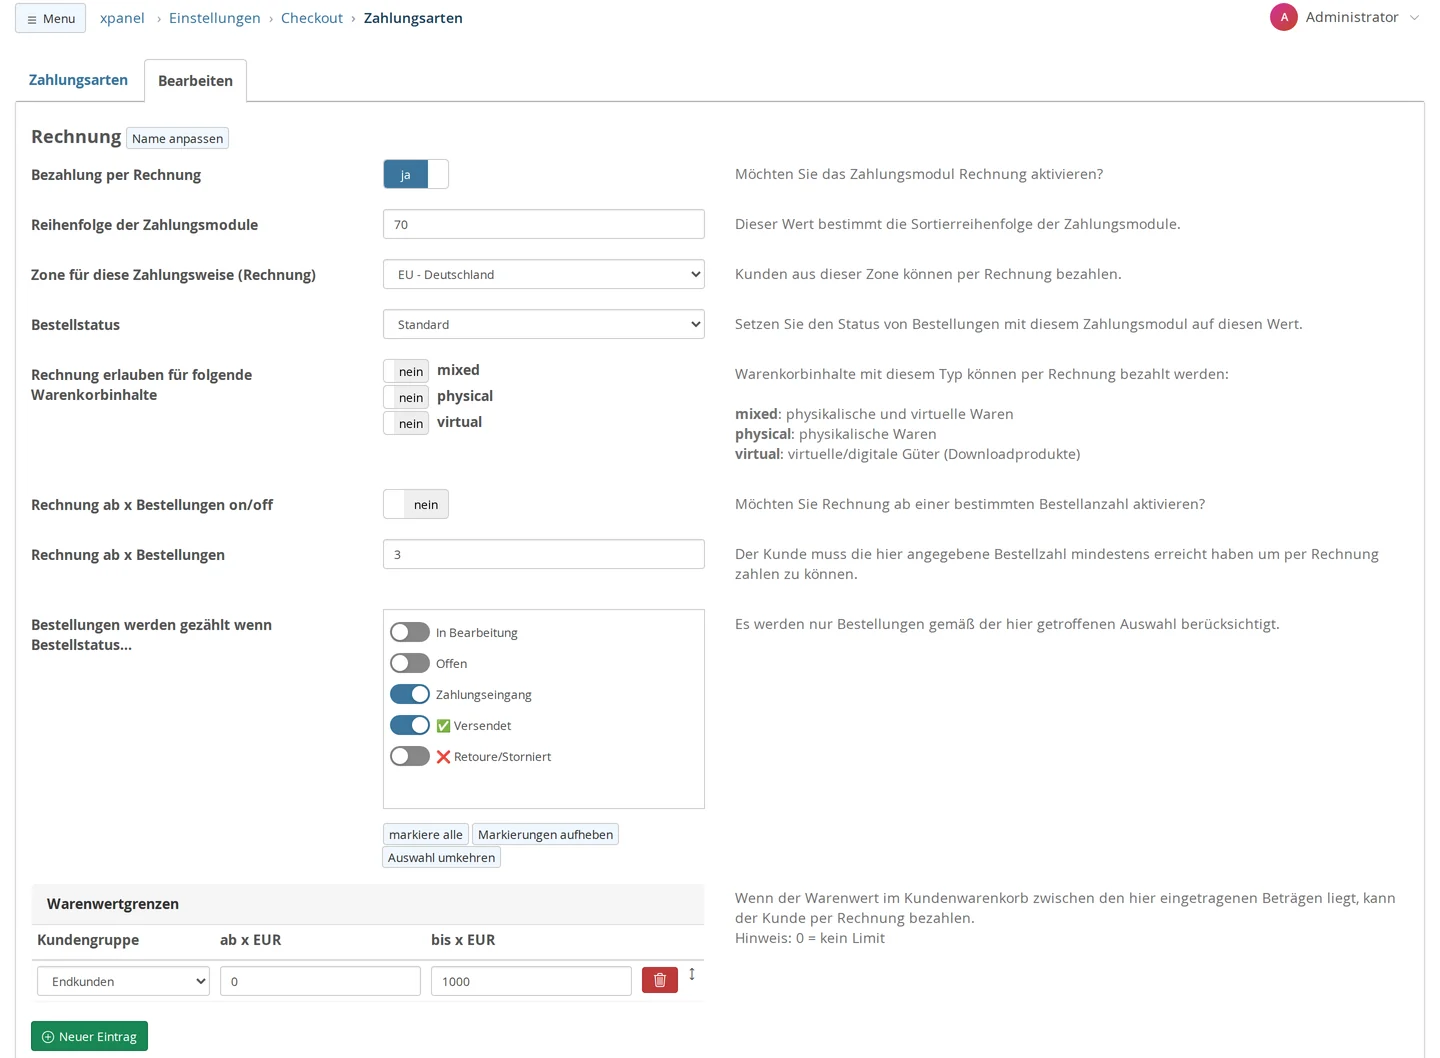Open the zone dropdown showing EU - Deutschland
Screen dimensions: 1440x1058
544,274
